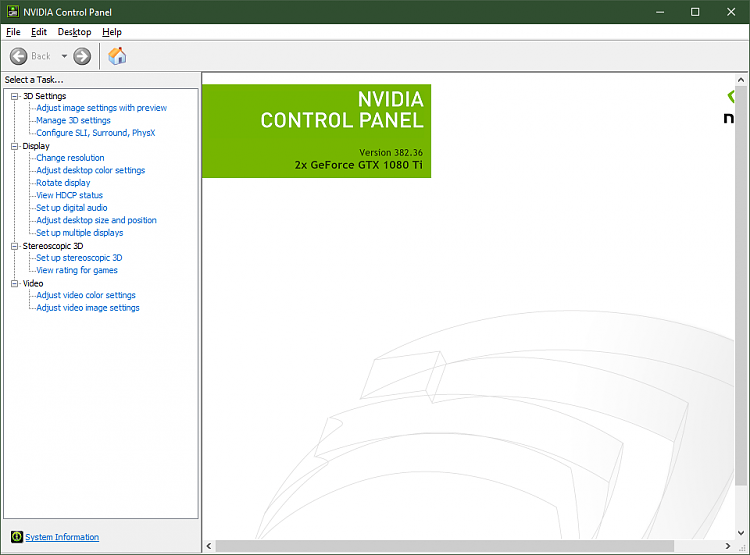Collapse the Stereoscopic 3D tree node

pos(15,246)
